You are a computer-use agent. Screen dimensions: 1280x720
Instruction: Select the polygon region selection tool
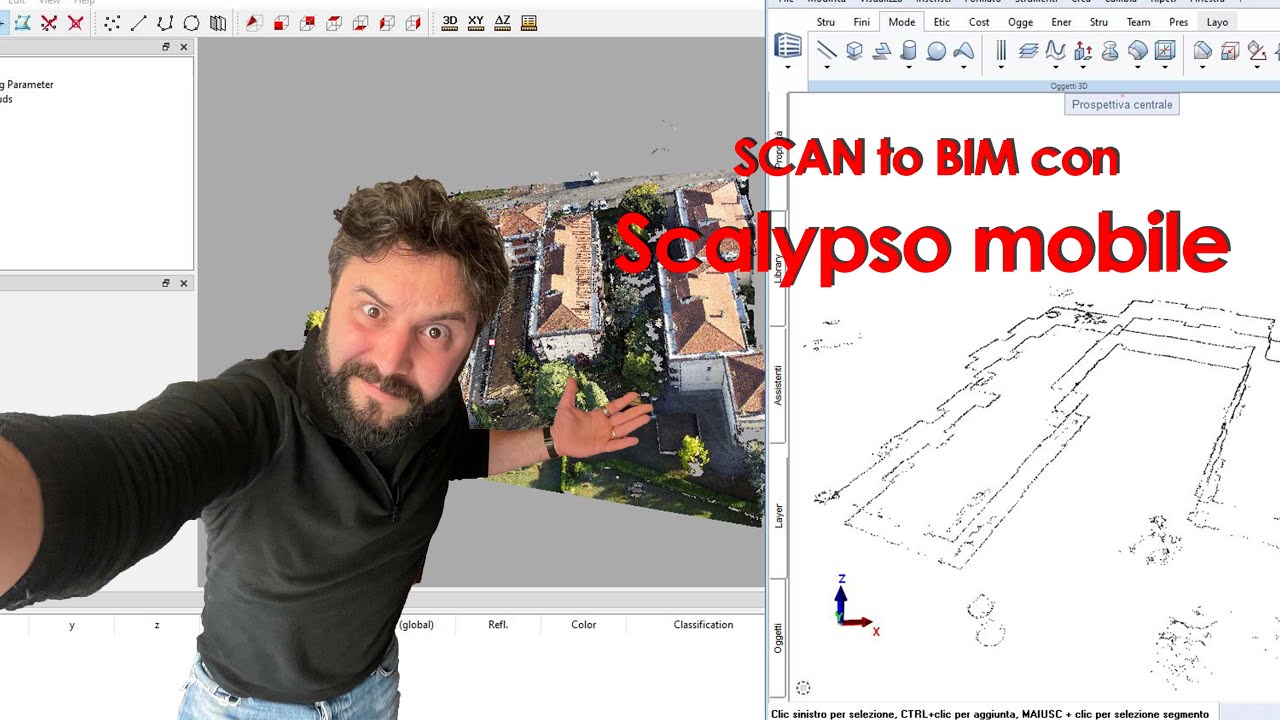(22, 23)
